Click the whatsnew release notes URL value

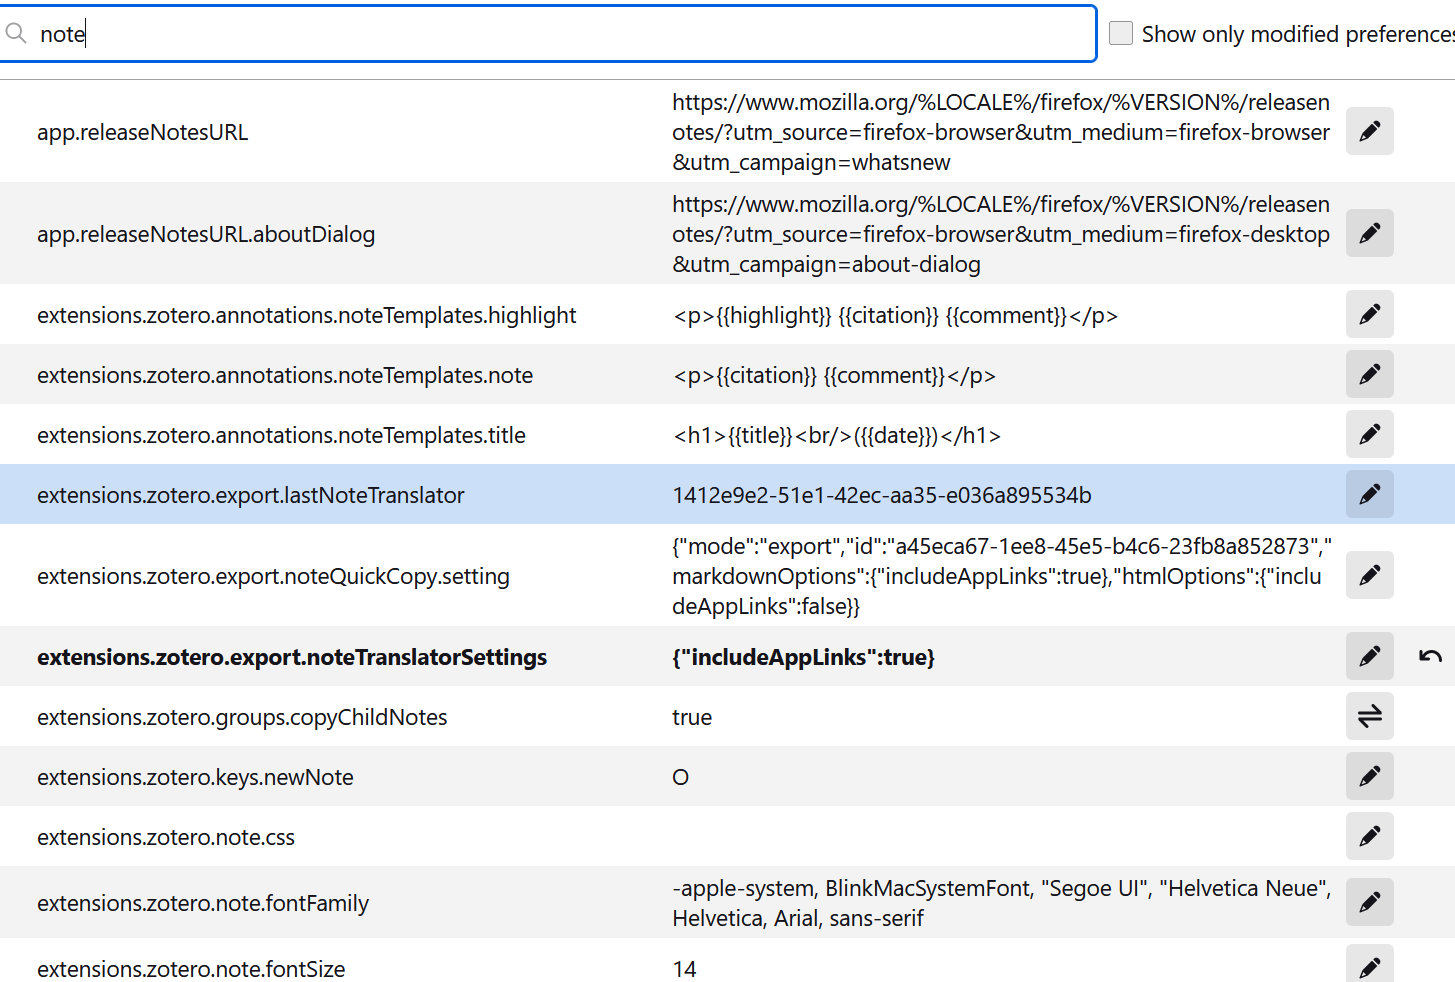tap(1001, 132)
